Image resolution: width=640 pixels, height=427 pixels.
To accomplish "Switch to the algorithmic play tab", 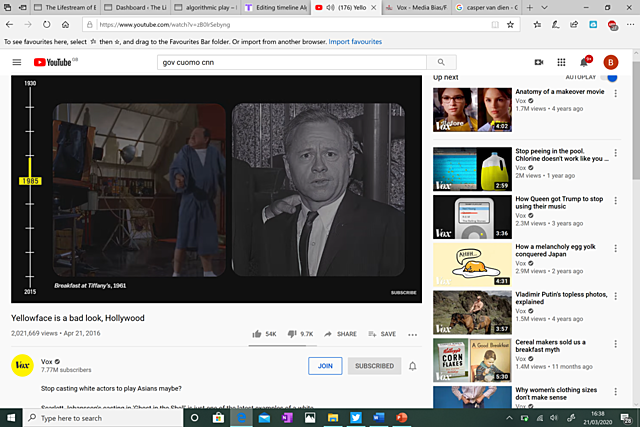I will (x=205, y=7).
